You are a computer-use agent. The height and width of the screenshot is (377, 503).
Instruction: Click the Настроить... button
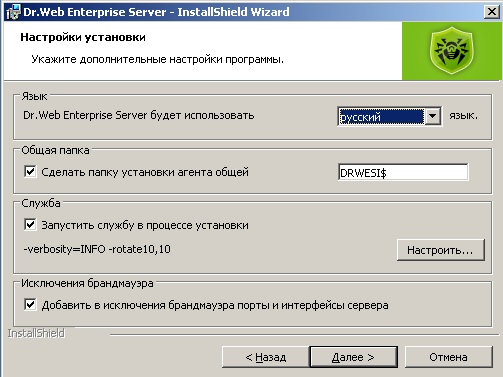(440, 250)
